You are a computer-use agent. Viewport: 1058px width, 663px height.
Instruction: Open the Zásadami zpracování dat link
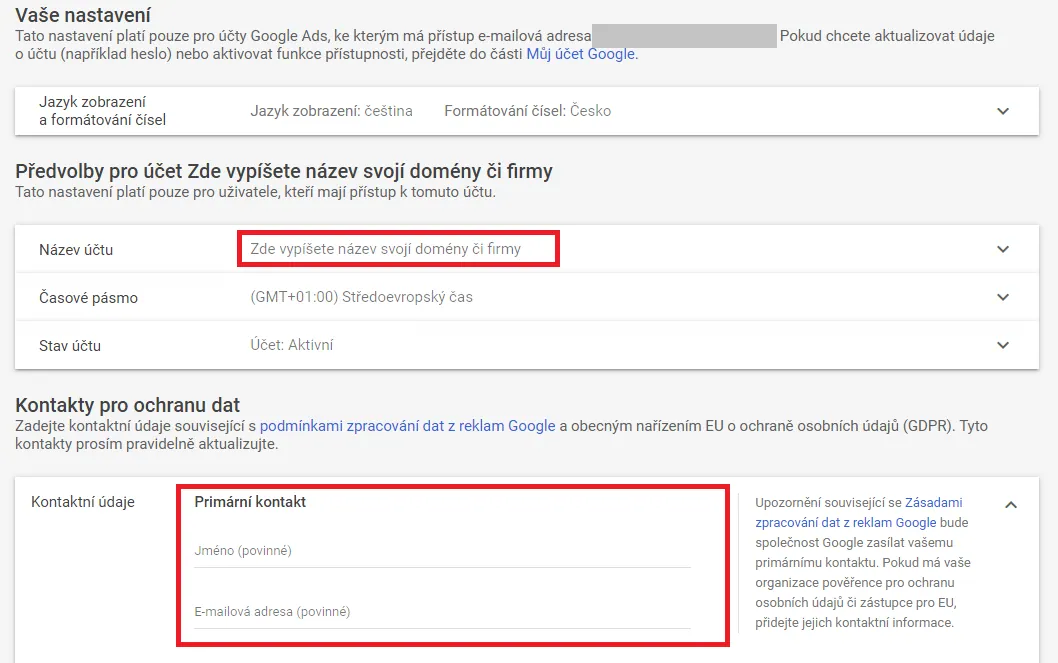pyautogui.click(x=859, y=513)
